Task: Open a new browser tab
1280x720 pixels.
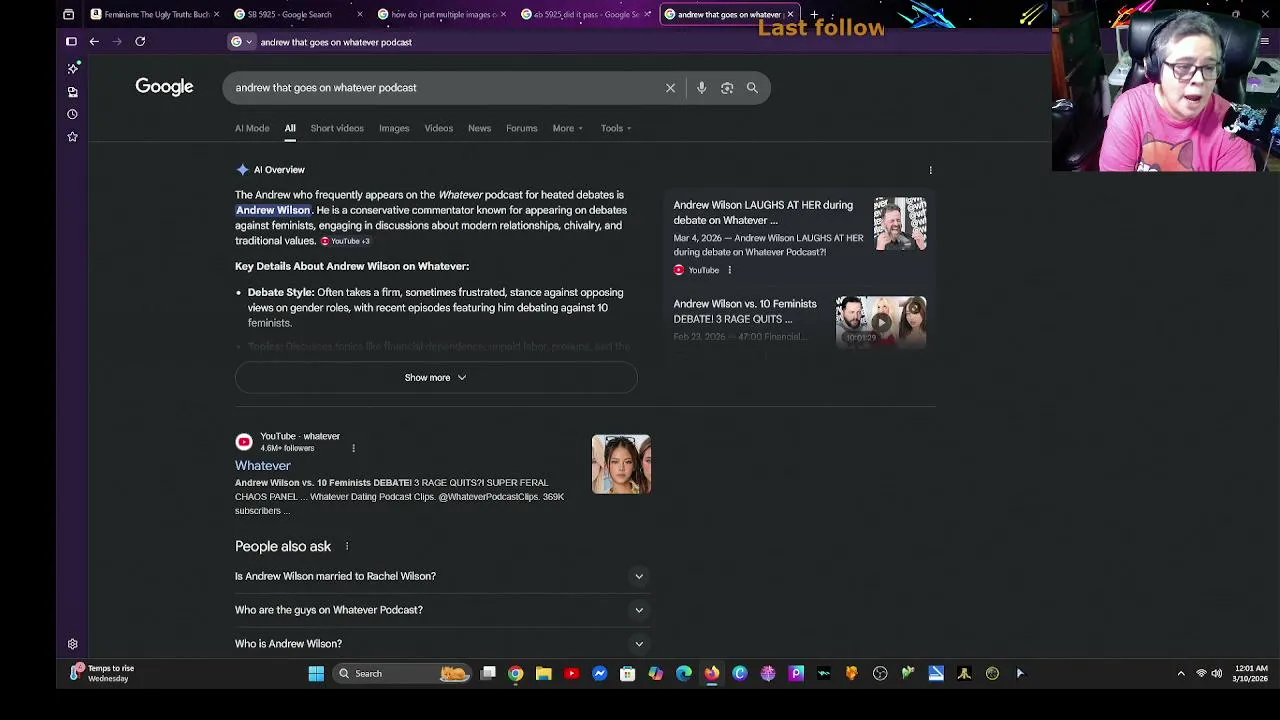Action: pyautogui.click(x=814, y=14)
